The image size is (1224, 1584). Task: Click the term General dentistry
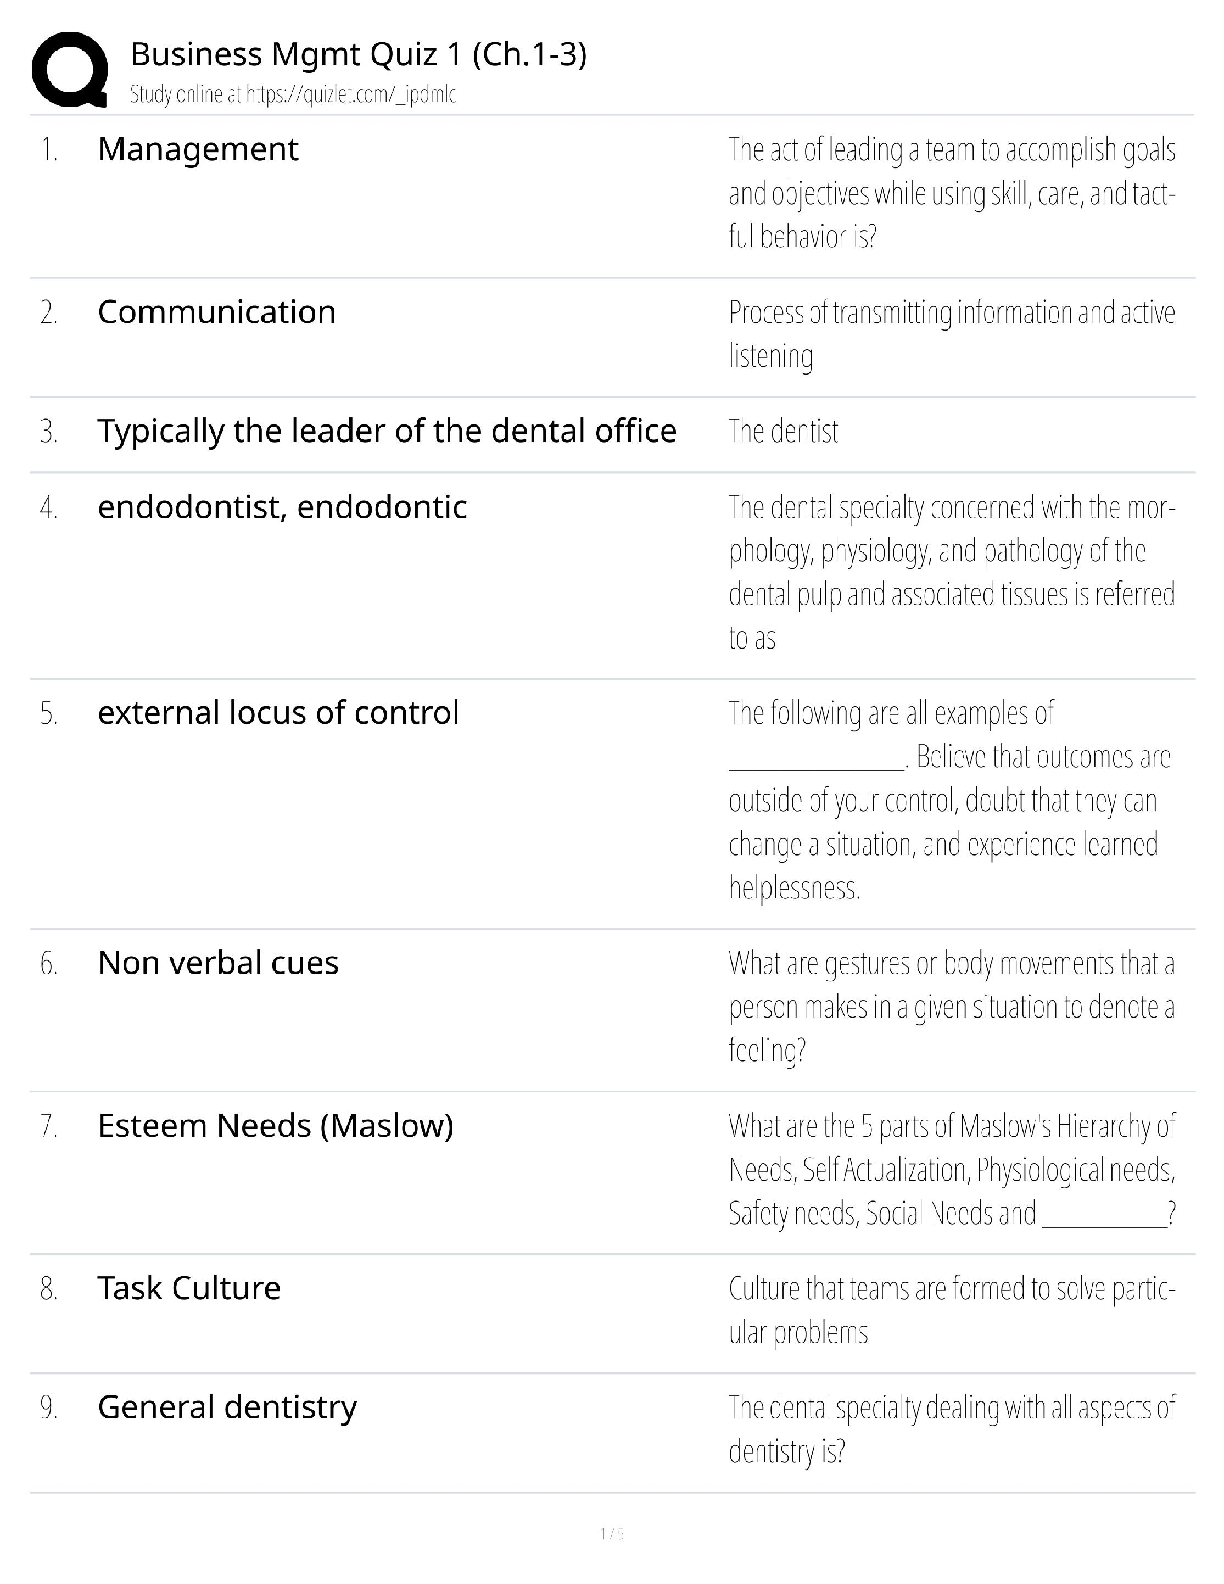(227, 1407)
